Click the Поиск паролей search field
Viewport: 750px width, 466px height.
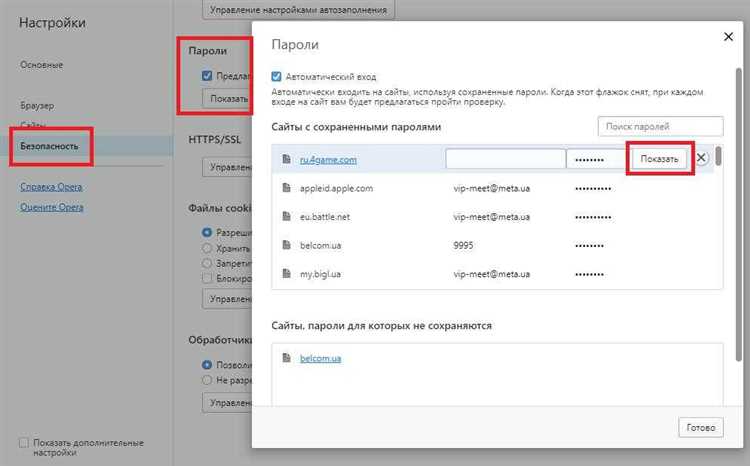[x=660, y=127]
